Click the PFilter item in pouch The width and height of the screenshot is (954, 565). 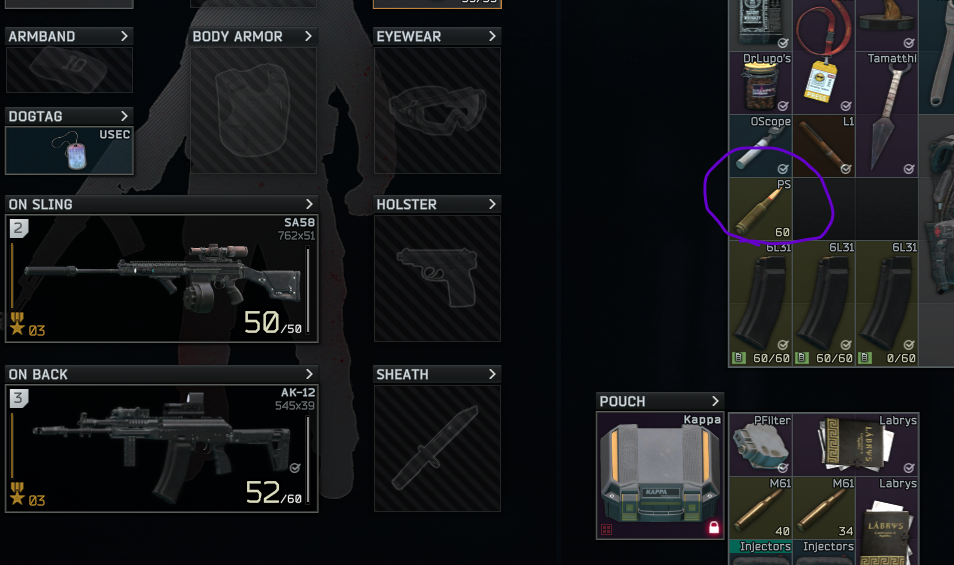[x=761, y=445]
